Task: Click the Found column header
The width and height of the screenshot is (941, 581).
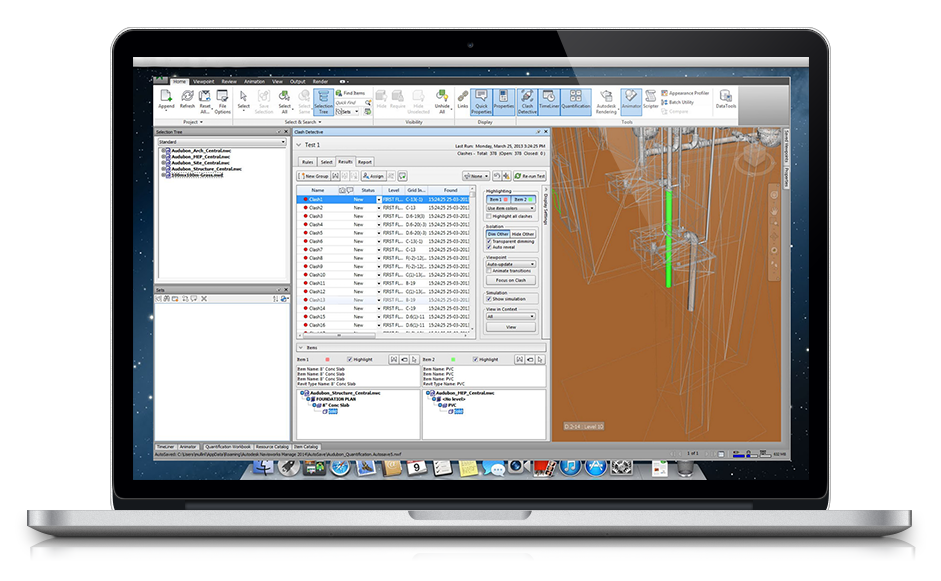Action: click(450, 190)
